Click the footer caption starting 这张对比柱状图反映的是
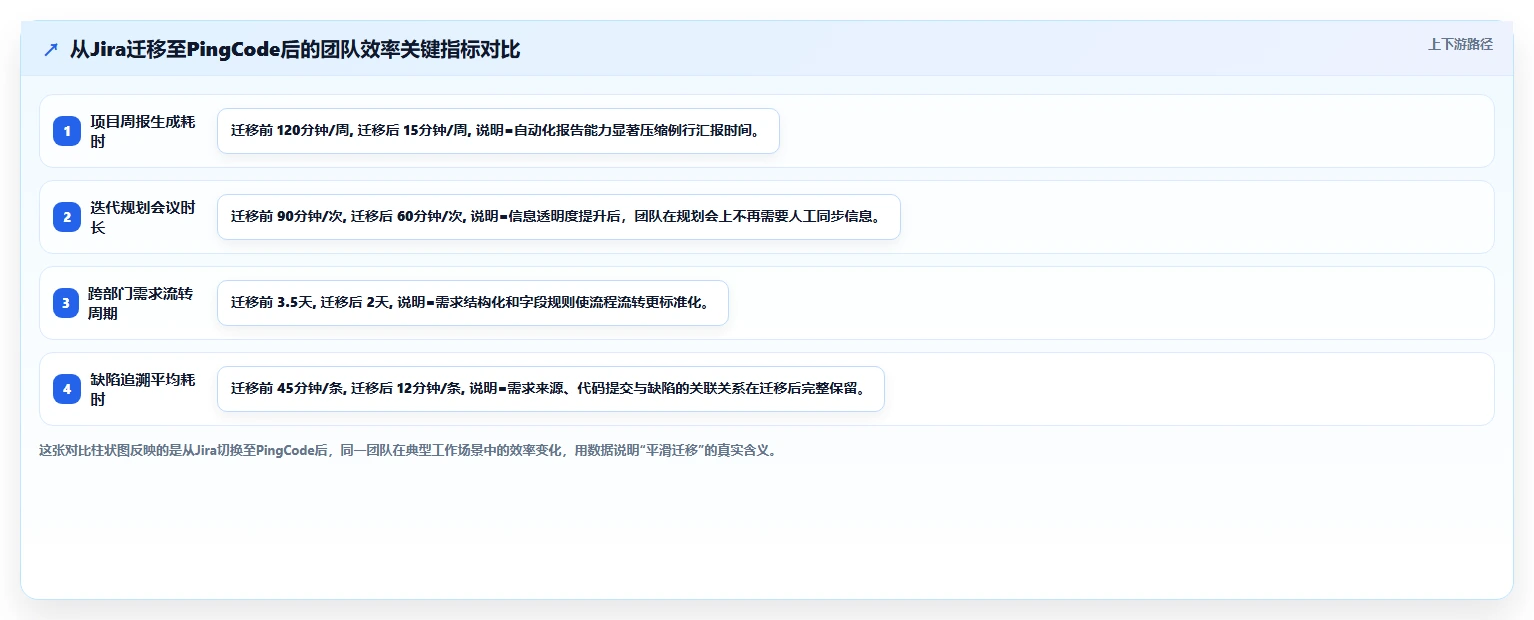Viewport: 1534px width, 620px height. pyautogui.click(x=408, y=451)
